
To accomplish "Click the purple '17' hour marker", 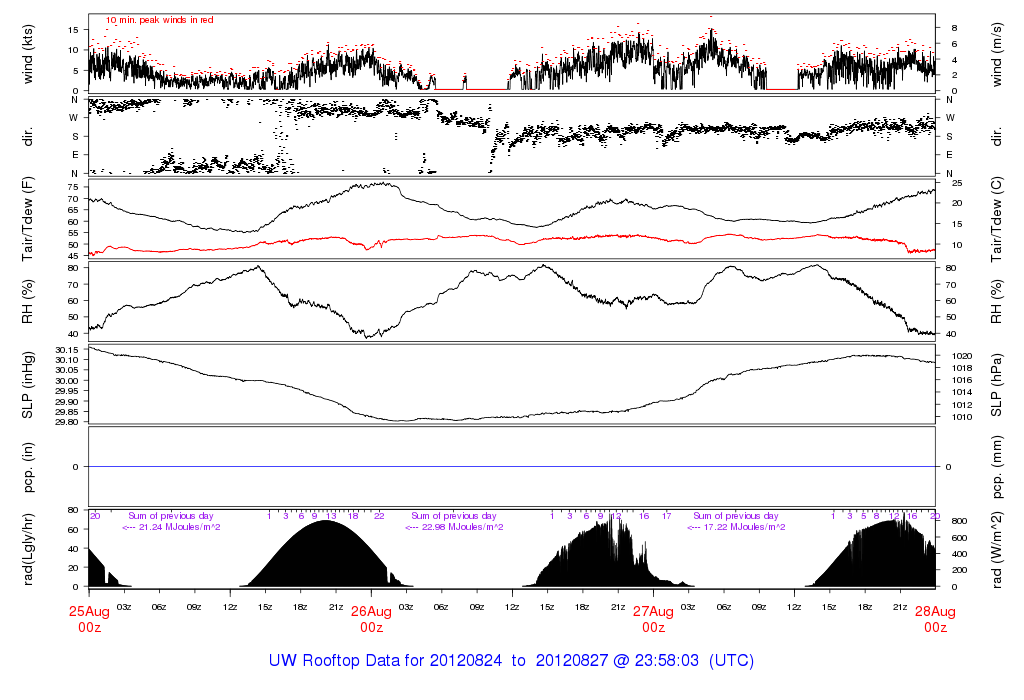I will [666, 516].
